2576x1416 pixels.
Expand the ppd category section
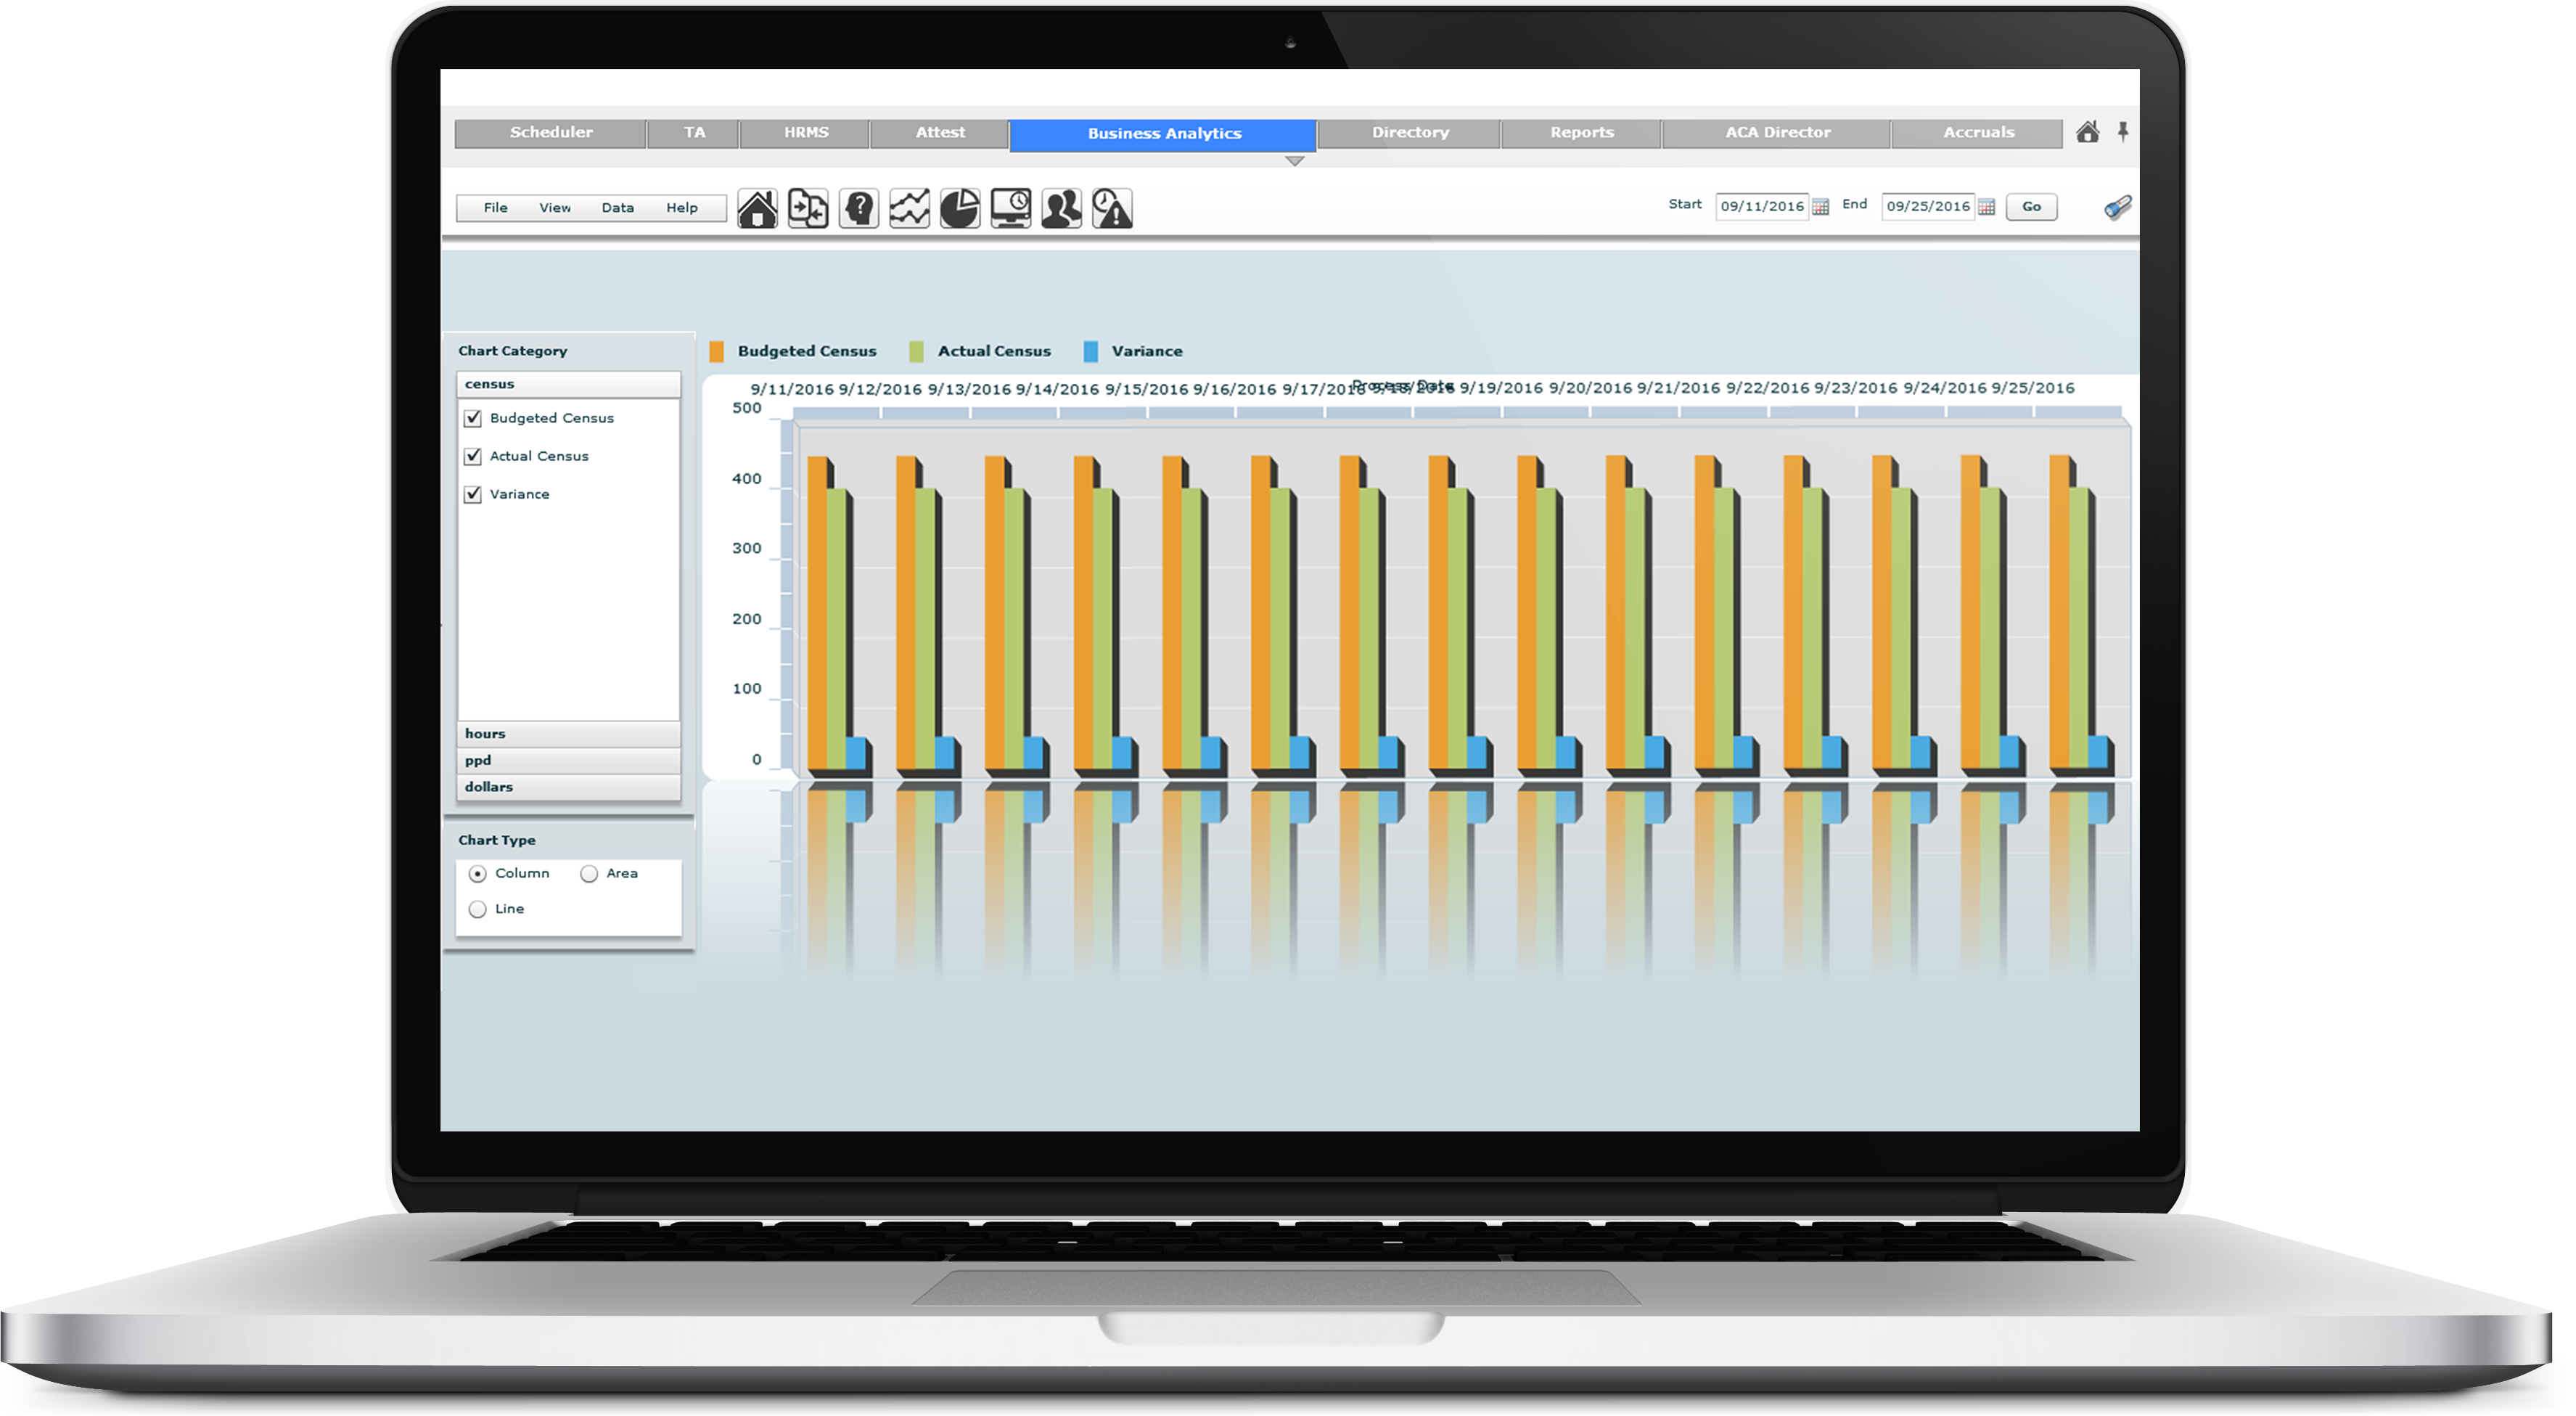pyautogui.click(x=568, y=760)
